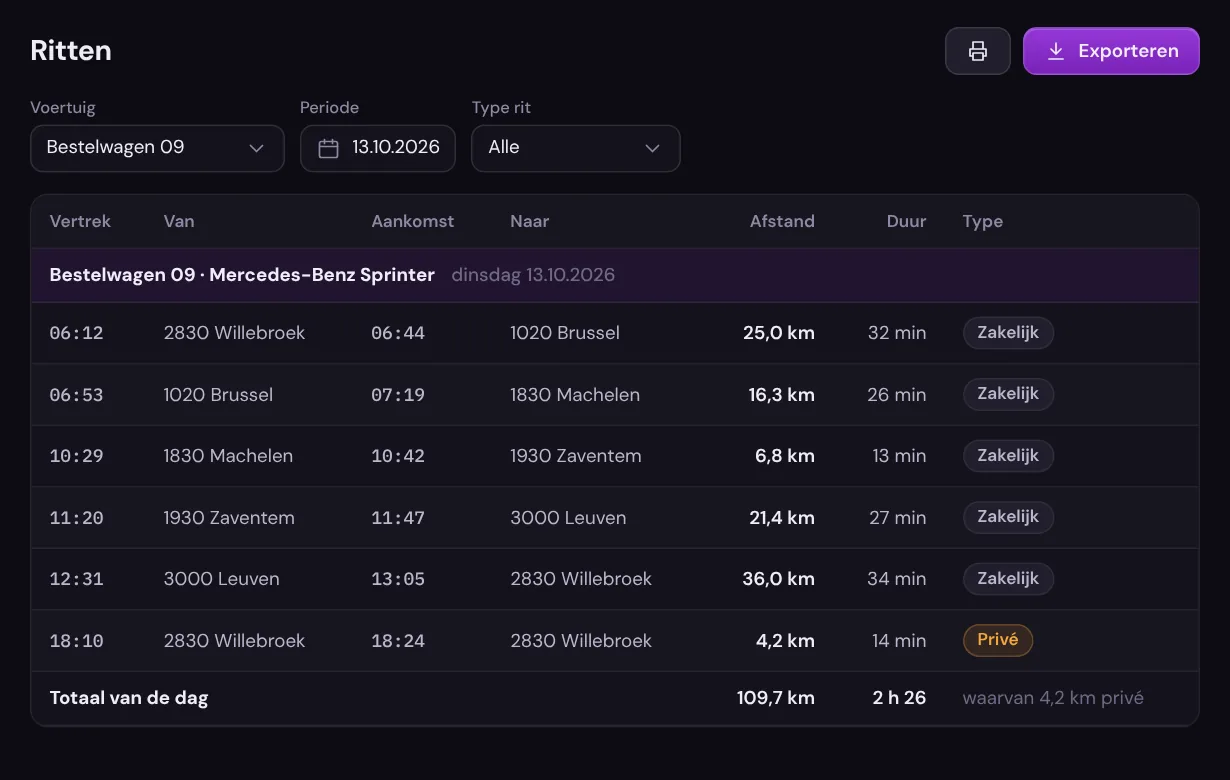Click the Type column header
The height and width of the screenshot is (780, 1230).
(983, 222)
